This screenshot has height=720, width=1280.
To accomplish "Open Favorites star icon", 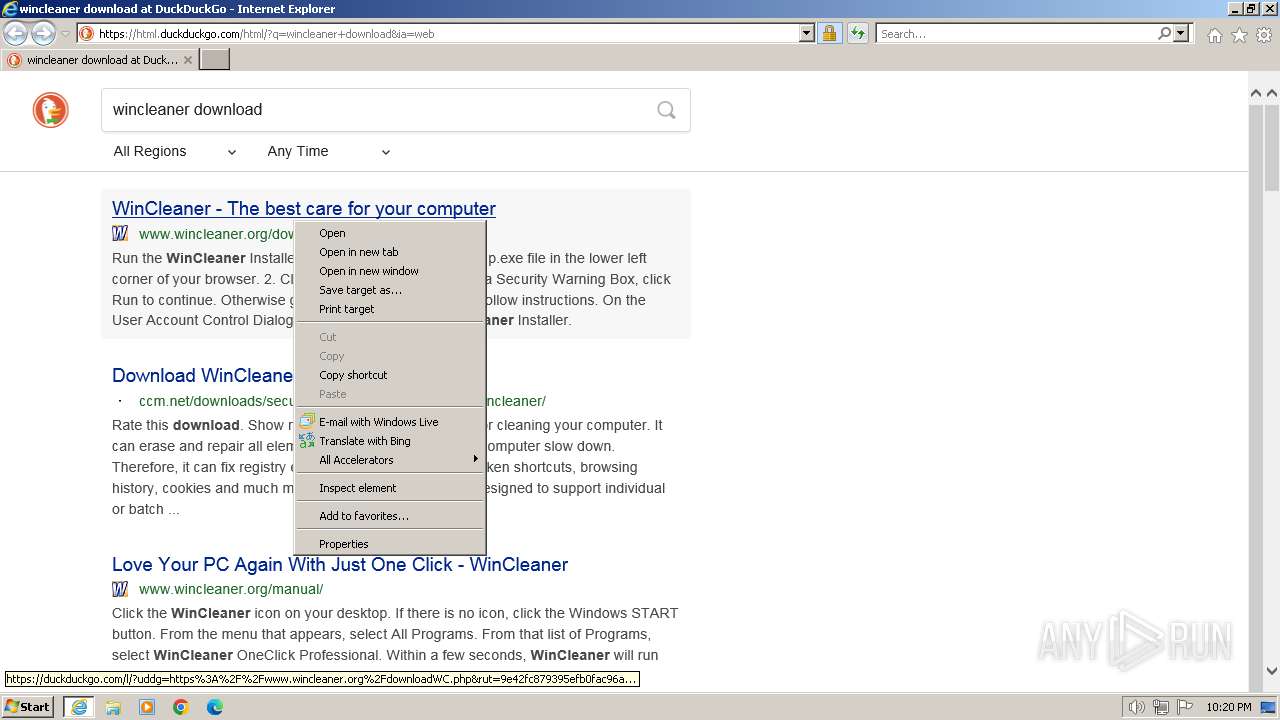I will [1239, 35].
